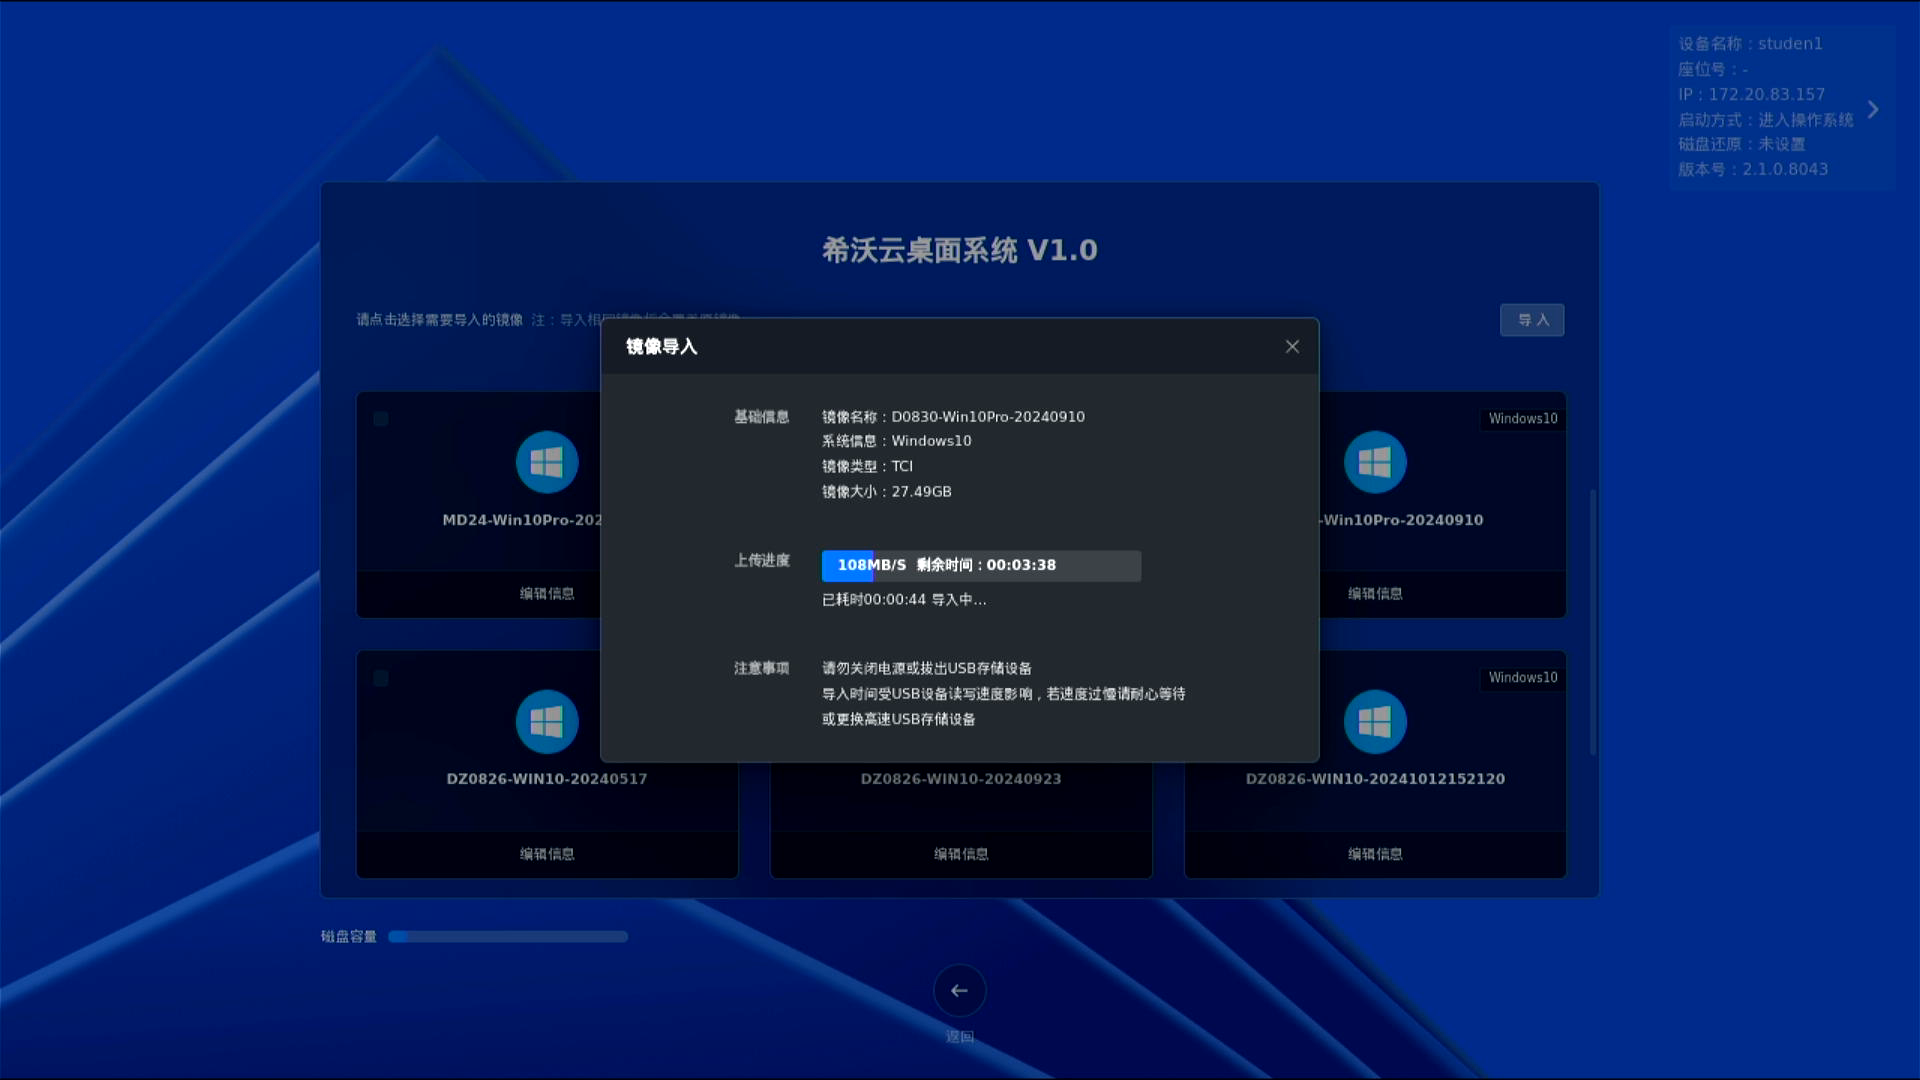This screenshot has width=1920, height=1080.
Task: Tick the checkbox on the DZ0826-WIN10-20240517 card
Action: 381,678
